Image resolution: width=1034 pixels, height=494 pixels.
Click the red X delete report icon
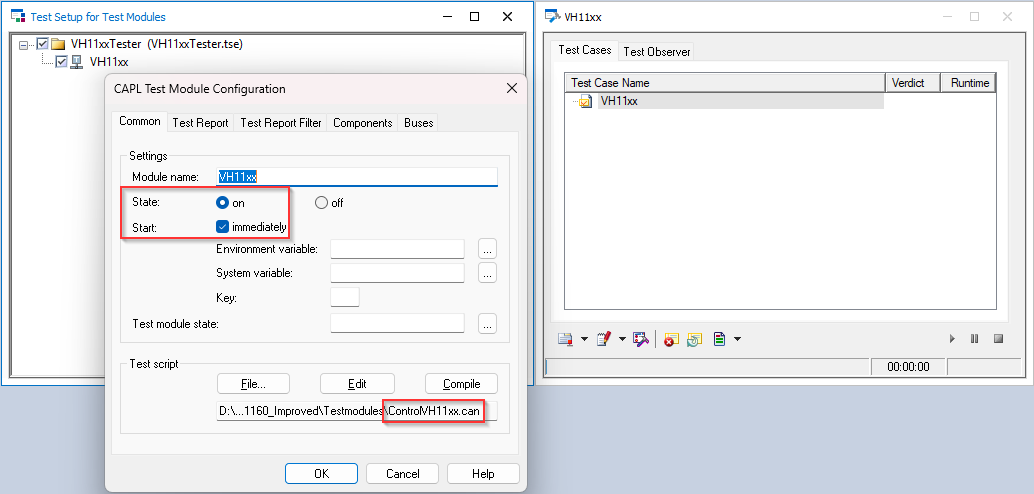pyautogui.click(x=670, y=340)
